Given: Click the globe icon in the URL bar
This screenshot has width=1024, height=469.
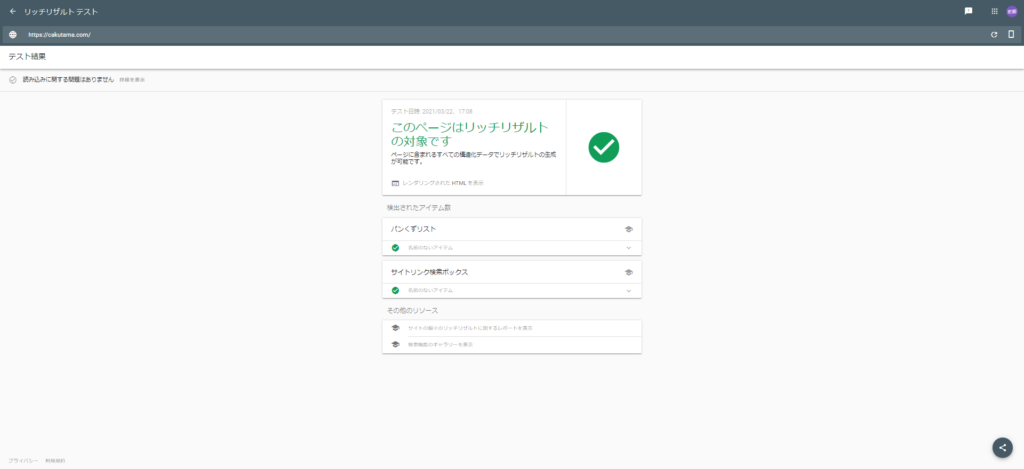Looking at the screenshot, I should coord(13,35).
